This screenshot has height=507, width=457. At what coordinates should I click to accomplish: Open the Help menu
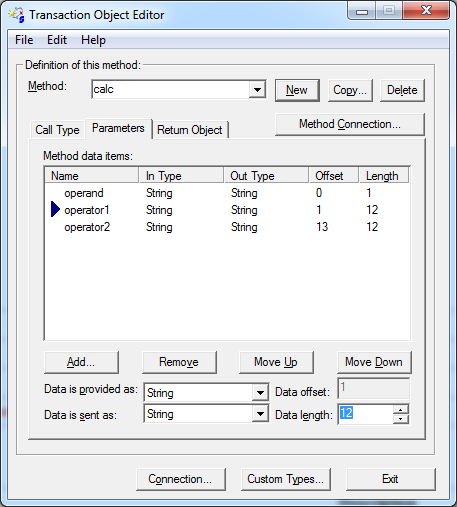pos(93,40)
